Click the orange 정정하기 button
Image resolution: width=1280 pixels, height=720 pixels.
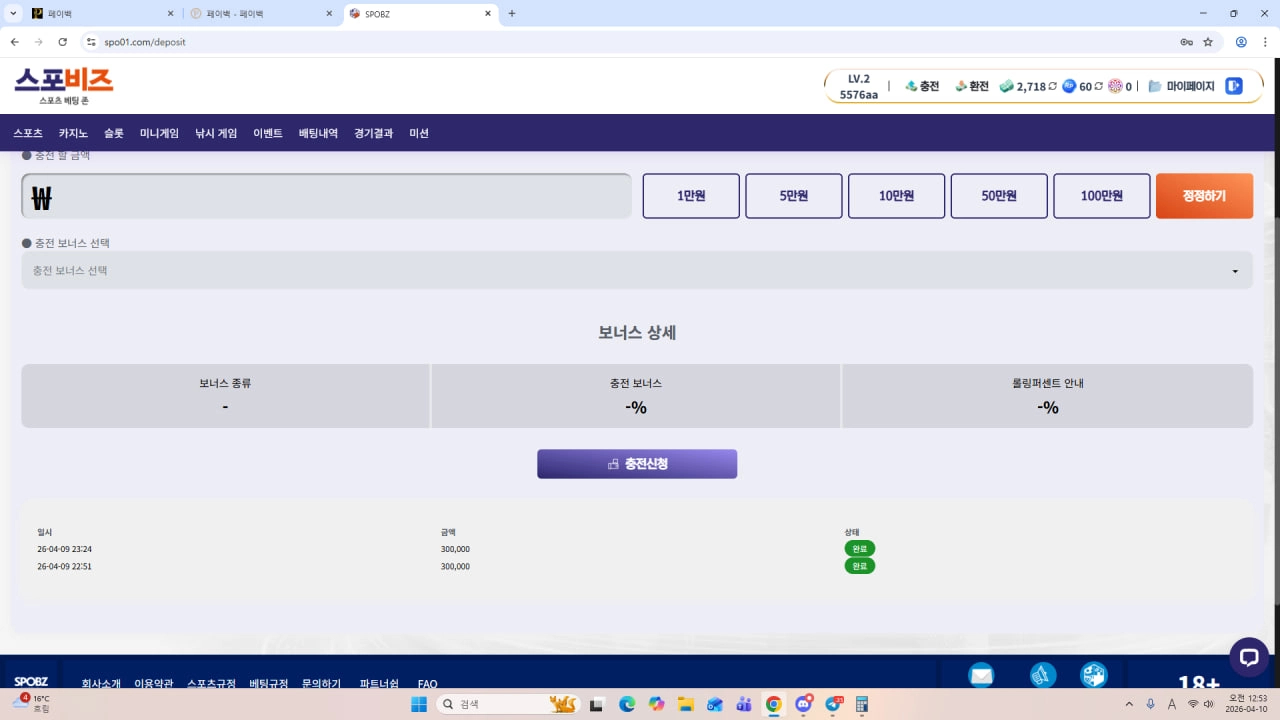pyautogui.click(x=1203, y=196)
